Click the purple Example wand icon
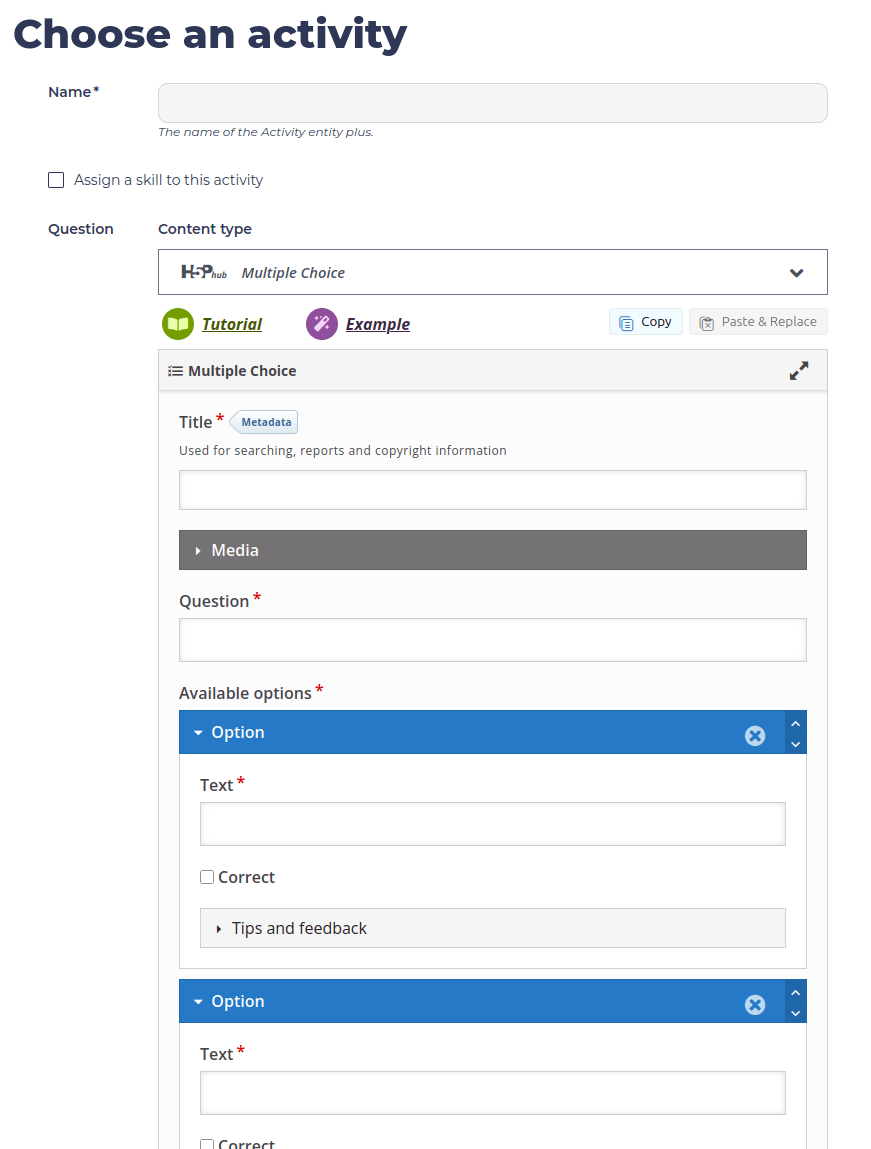Image resolution: width=871 pixels, height=1149 pixels. pos(322,324)
